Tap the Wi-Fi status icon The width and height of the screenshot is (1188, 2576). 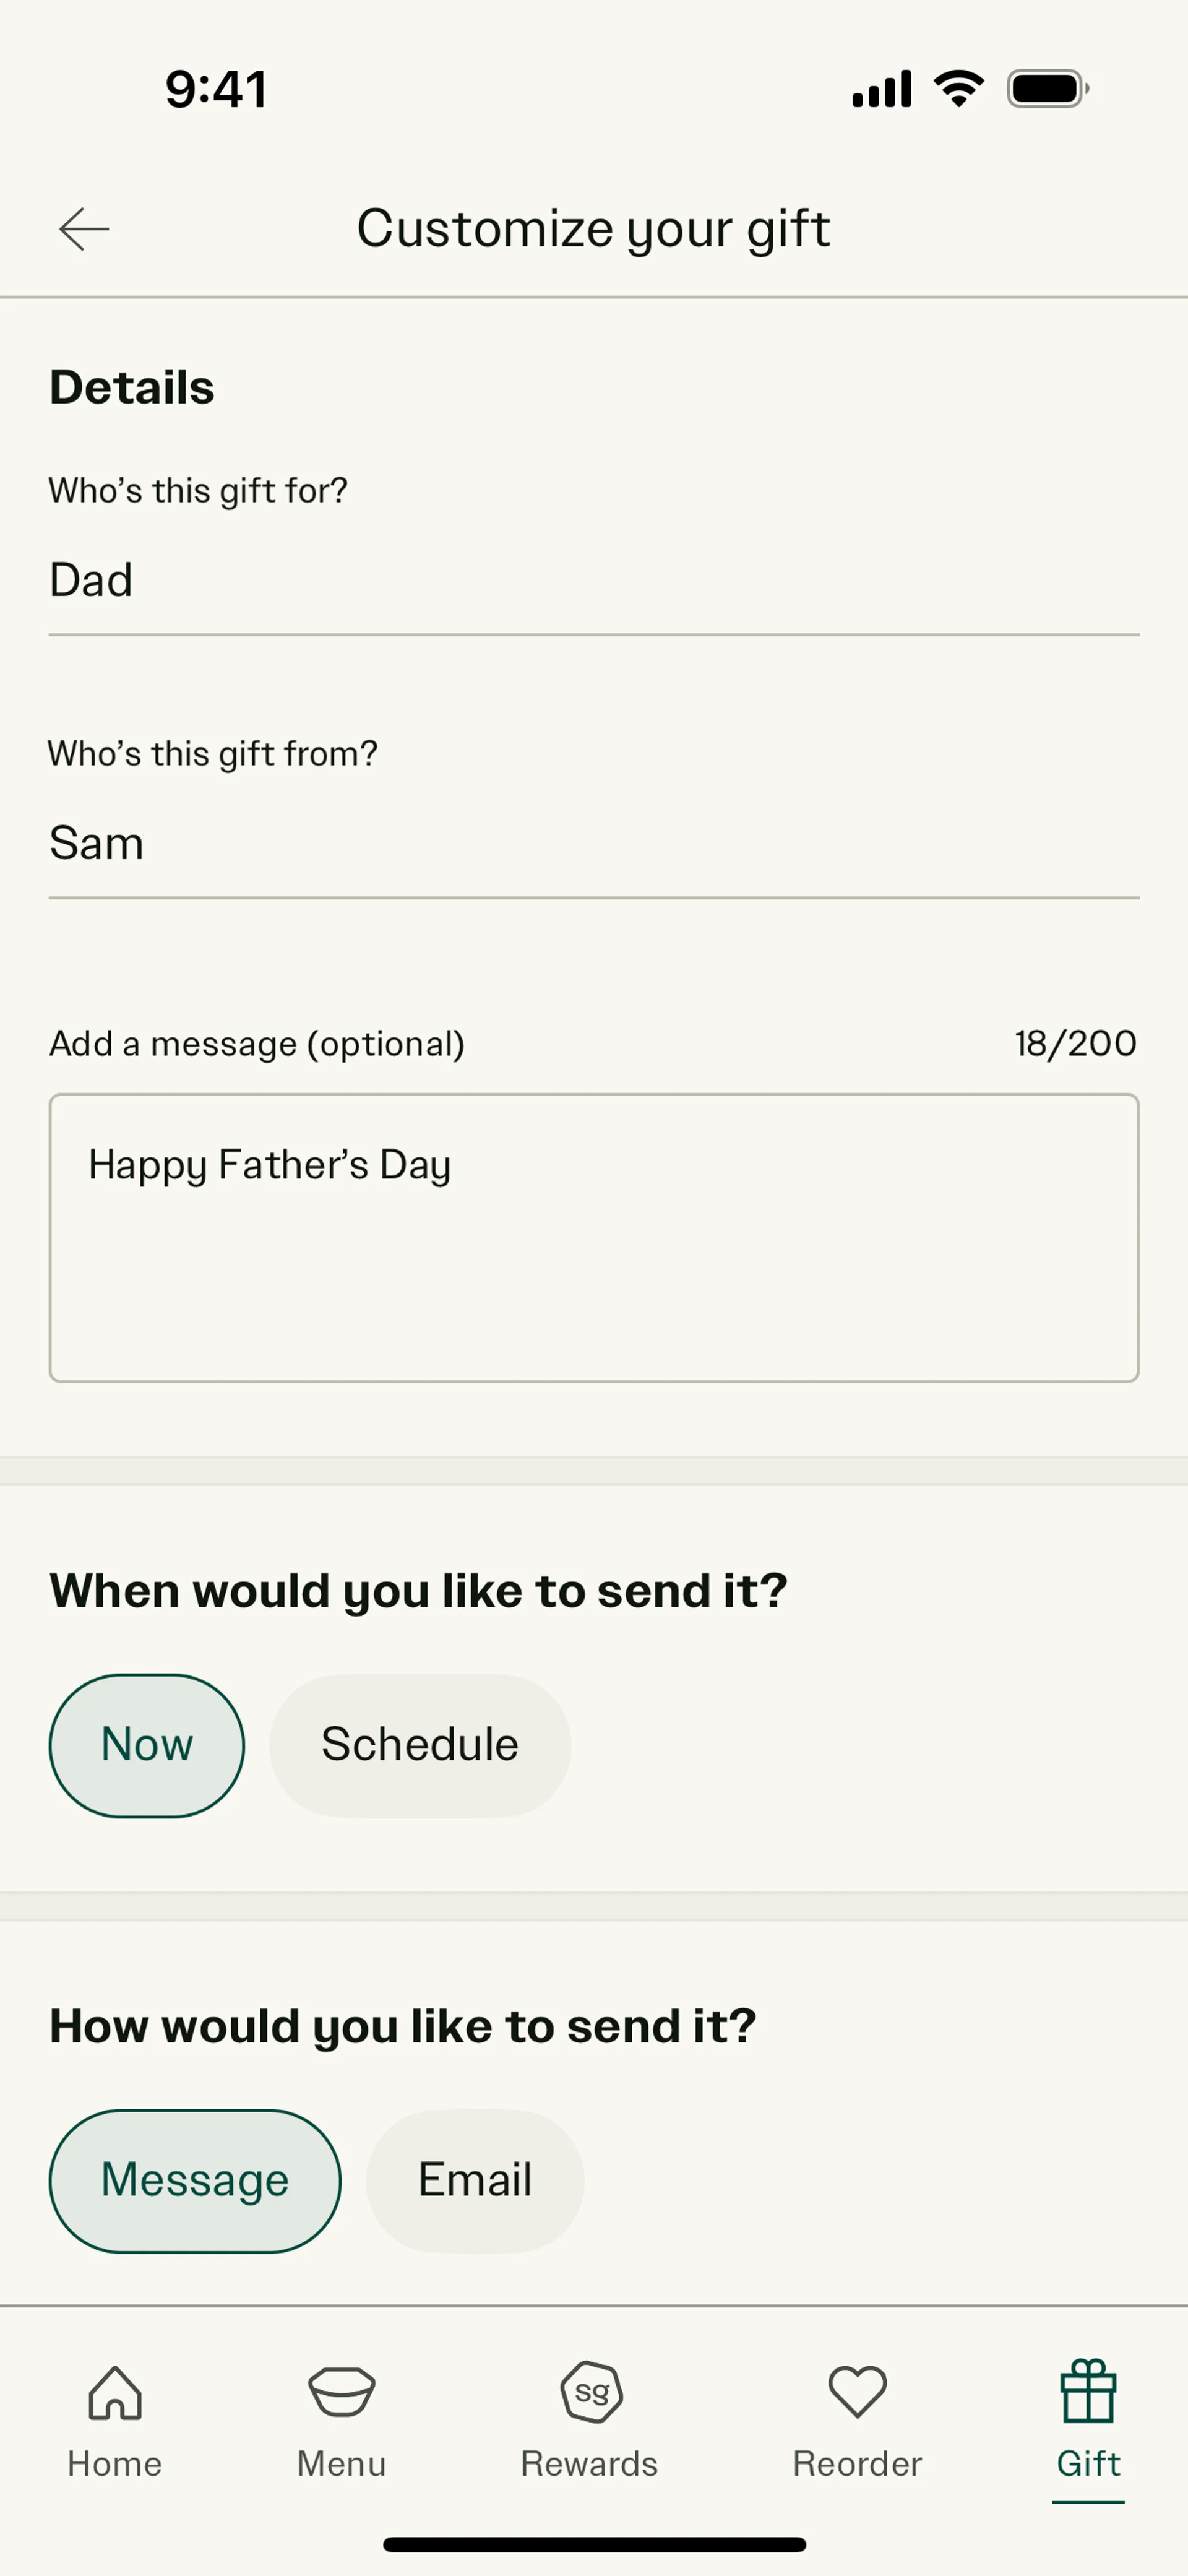click(x=958, y=89)
